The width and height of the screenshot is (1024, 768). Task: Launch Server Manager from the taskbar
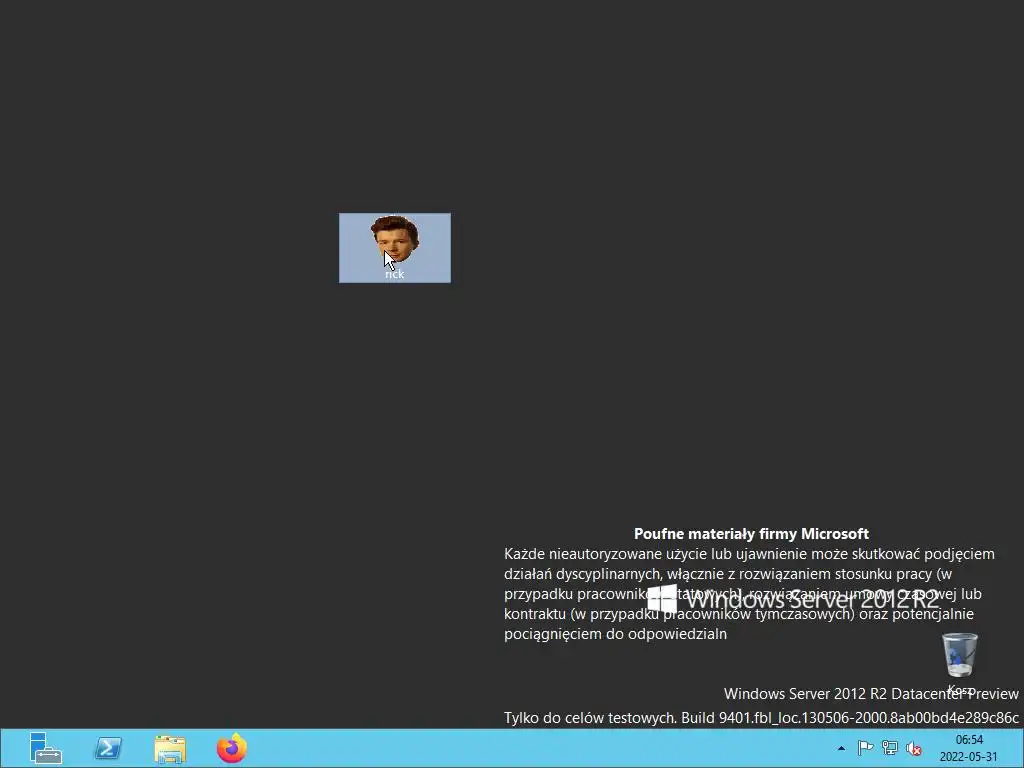[x=46, y=748]
